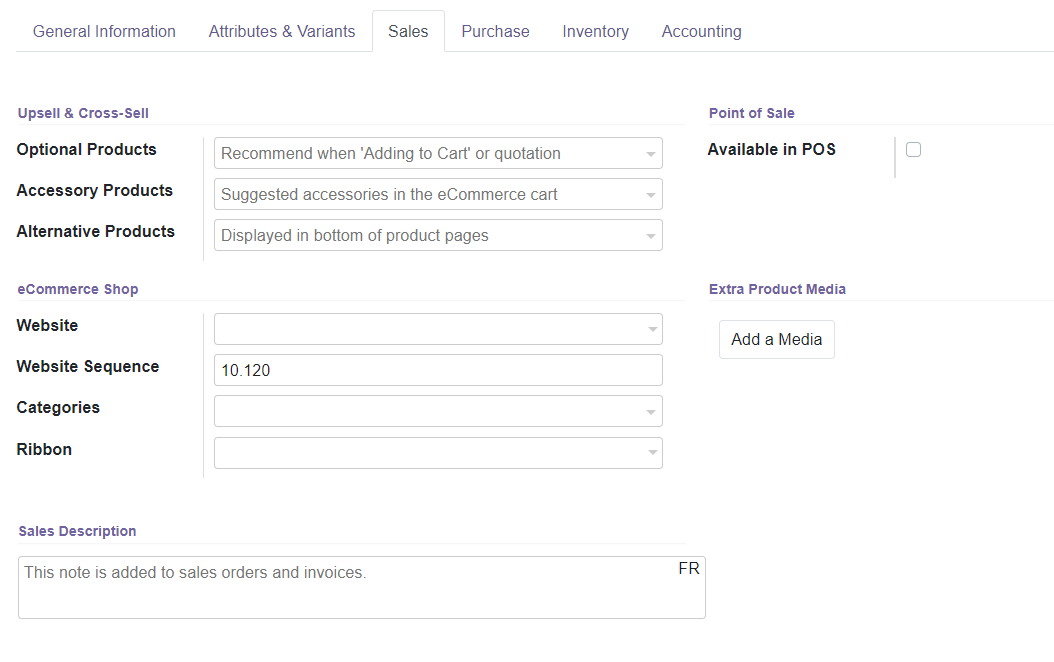Open the Inventory tab

point(595,31)
